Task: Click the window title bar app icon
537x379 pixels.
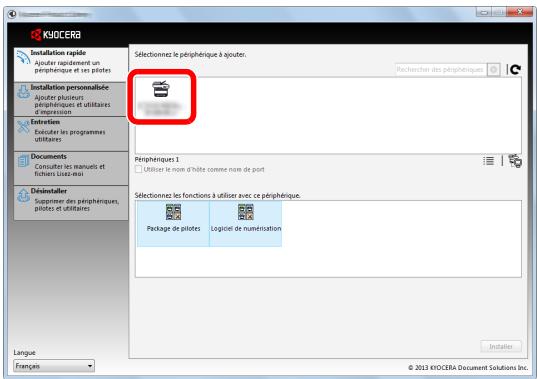Action: (x=12, y=14)
